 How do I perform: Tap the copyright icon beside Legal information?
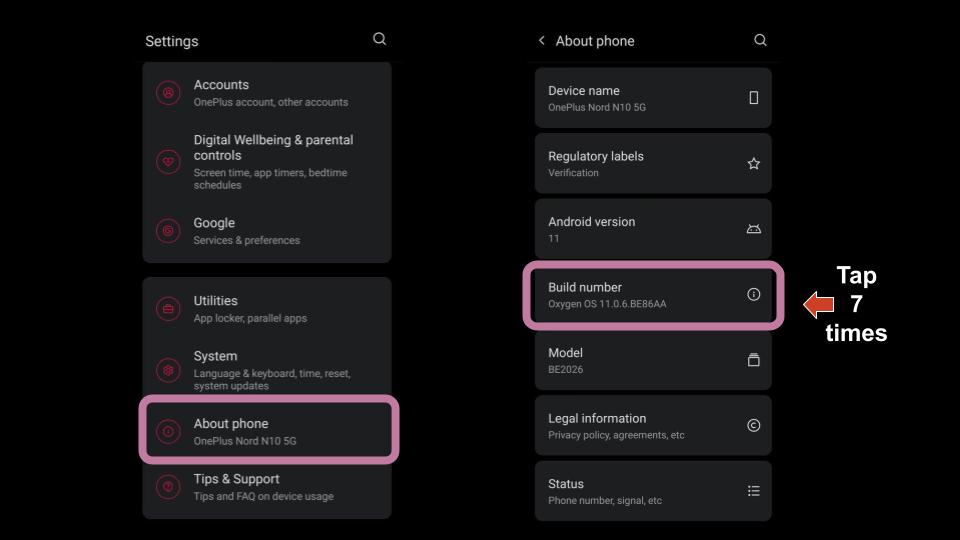coord(754,426)
